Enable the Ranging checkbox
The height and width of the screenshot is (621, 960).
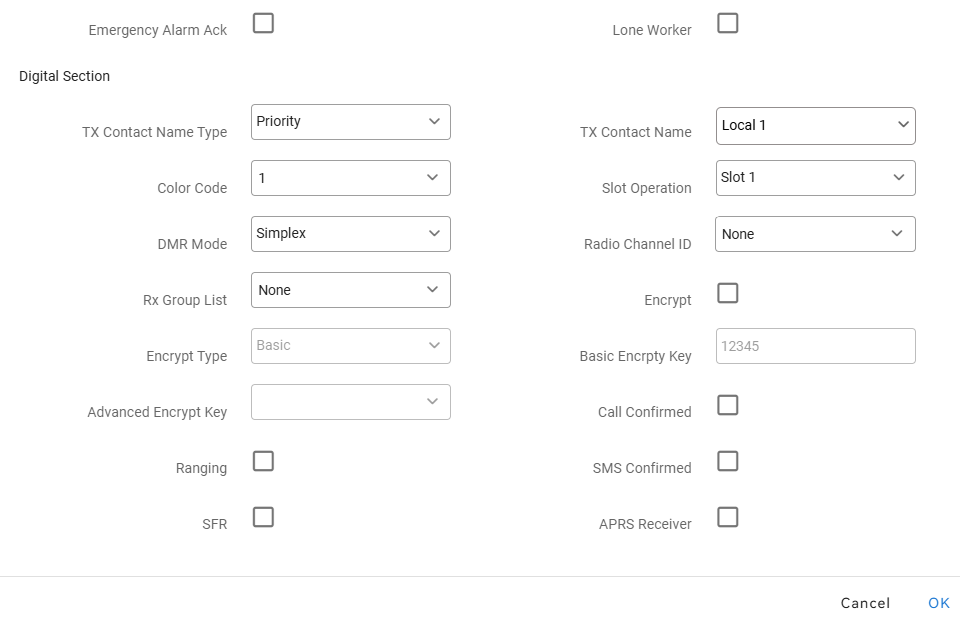pyautogui.click(x=263, y=461)
